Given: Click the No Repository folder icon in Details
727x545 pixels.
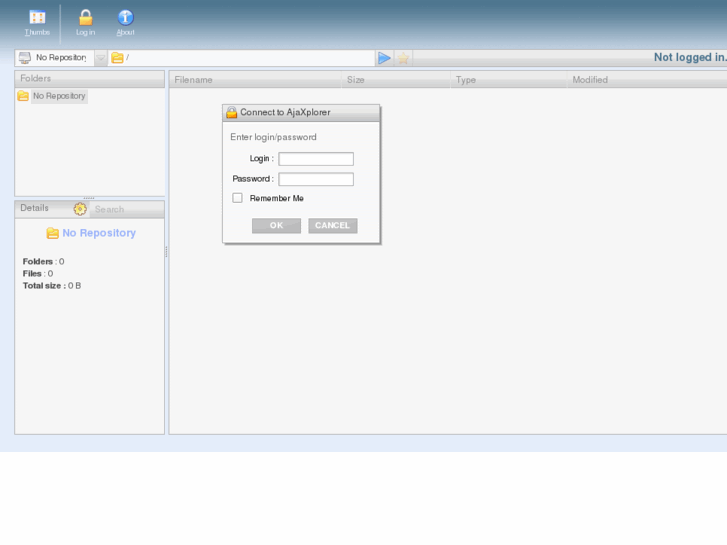Looking at the screenshot, I should [52, 233].
